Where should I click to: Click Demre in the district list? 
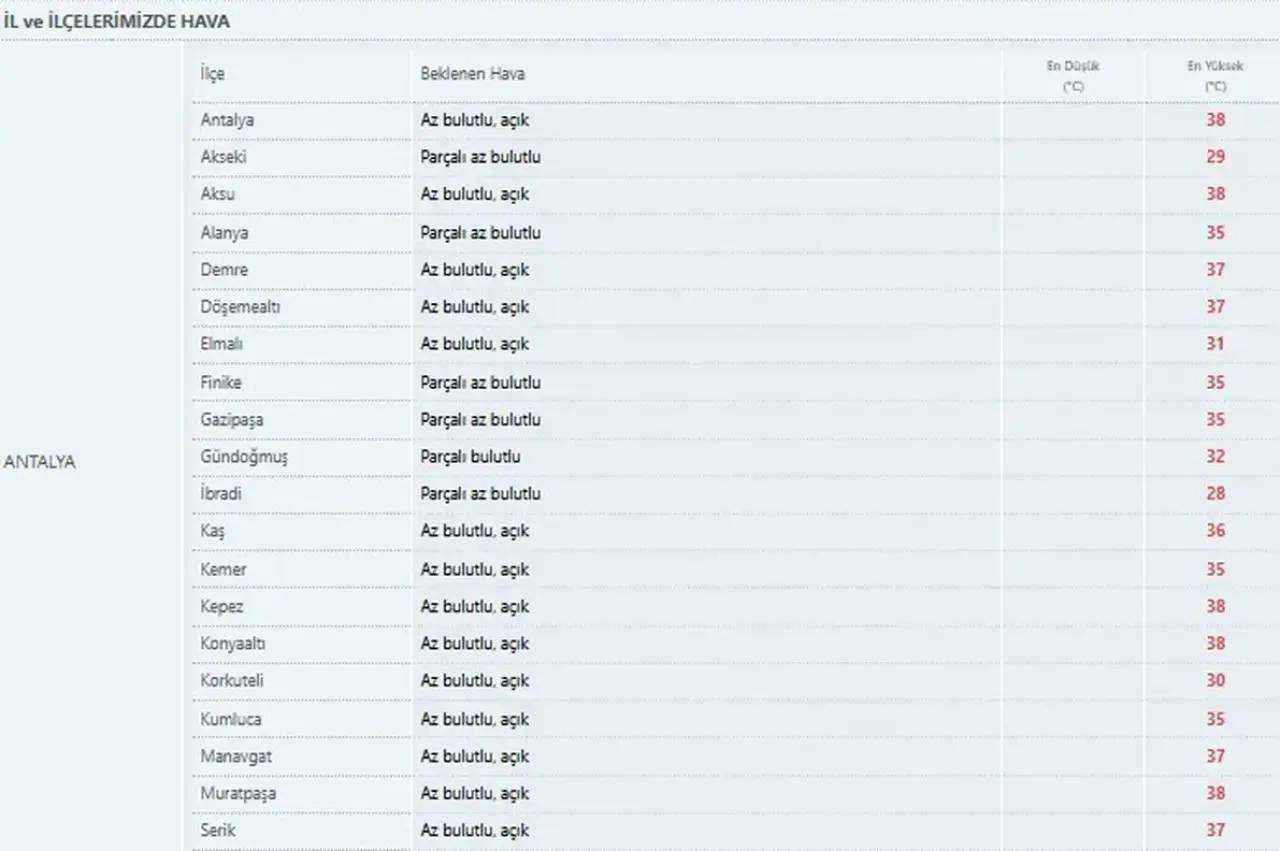[224, 270]
